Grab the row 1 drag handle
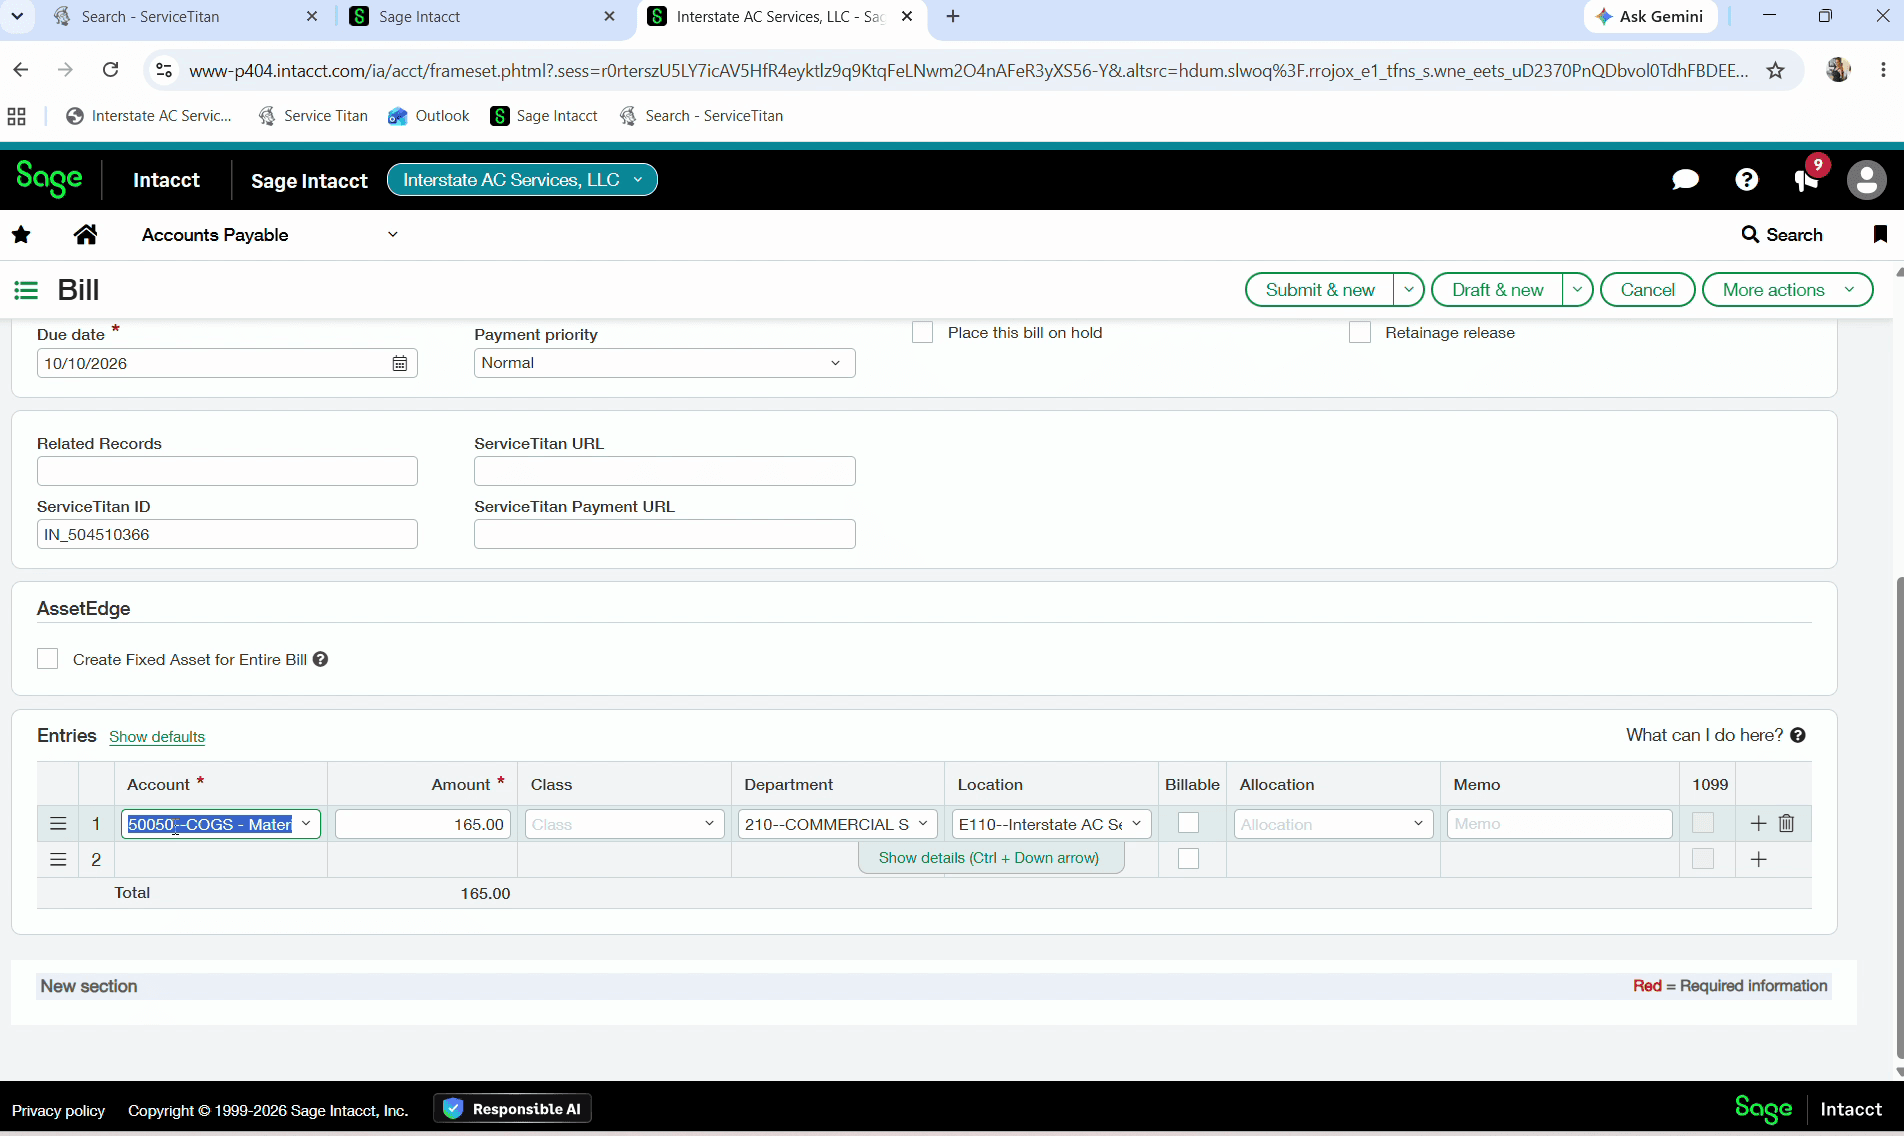Viewport: 1904px width, 1136px height. tap(58, 824)
